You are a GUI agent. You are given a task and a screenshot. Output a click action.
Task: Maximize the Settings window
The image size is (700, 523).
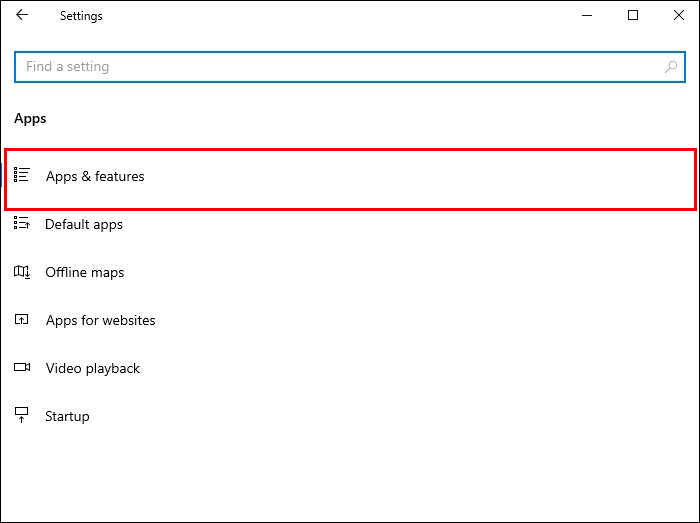pyautogui.click(x=633, y=16)
